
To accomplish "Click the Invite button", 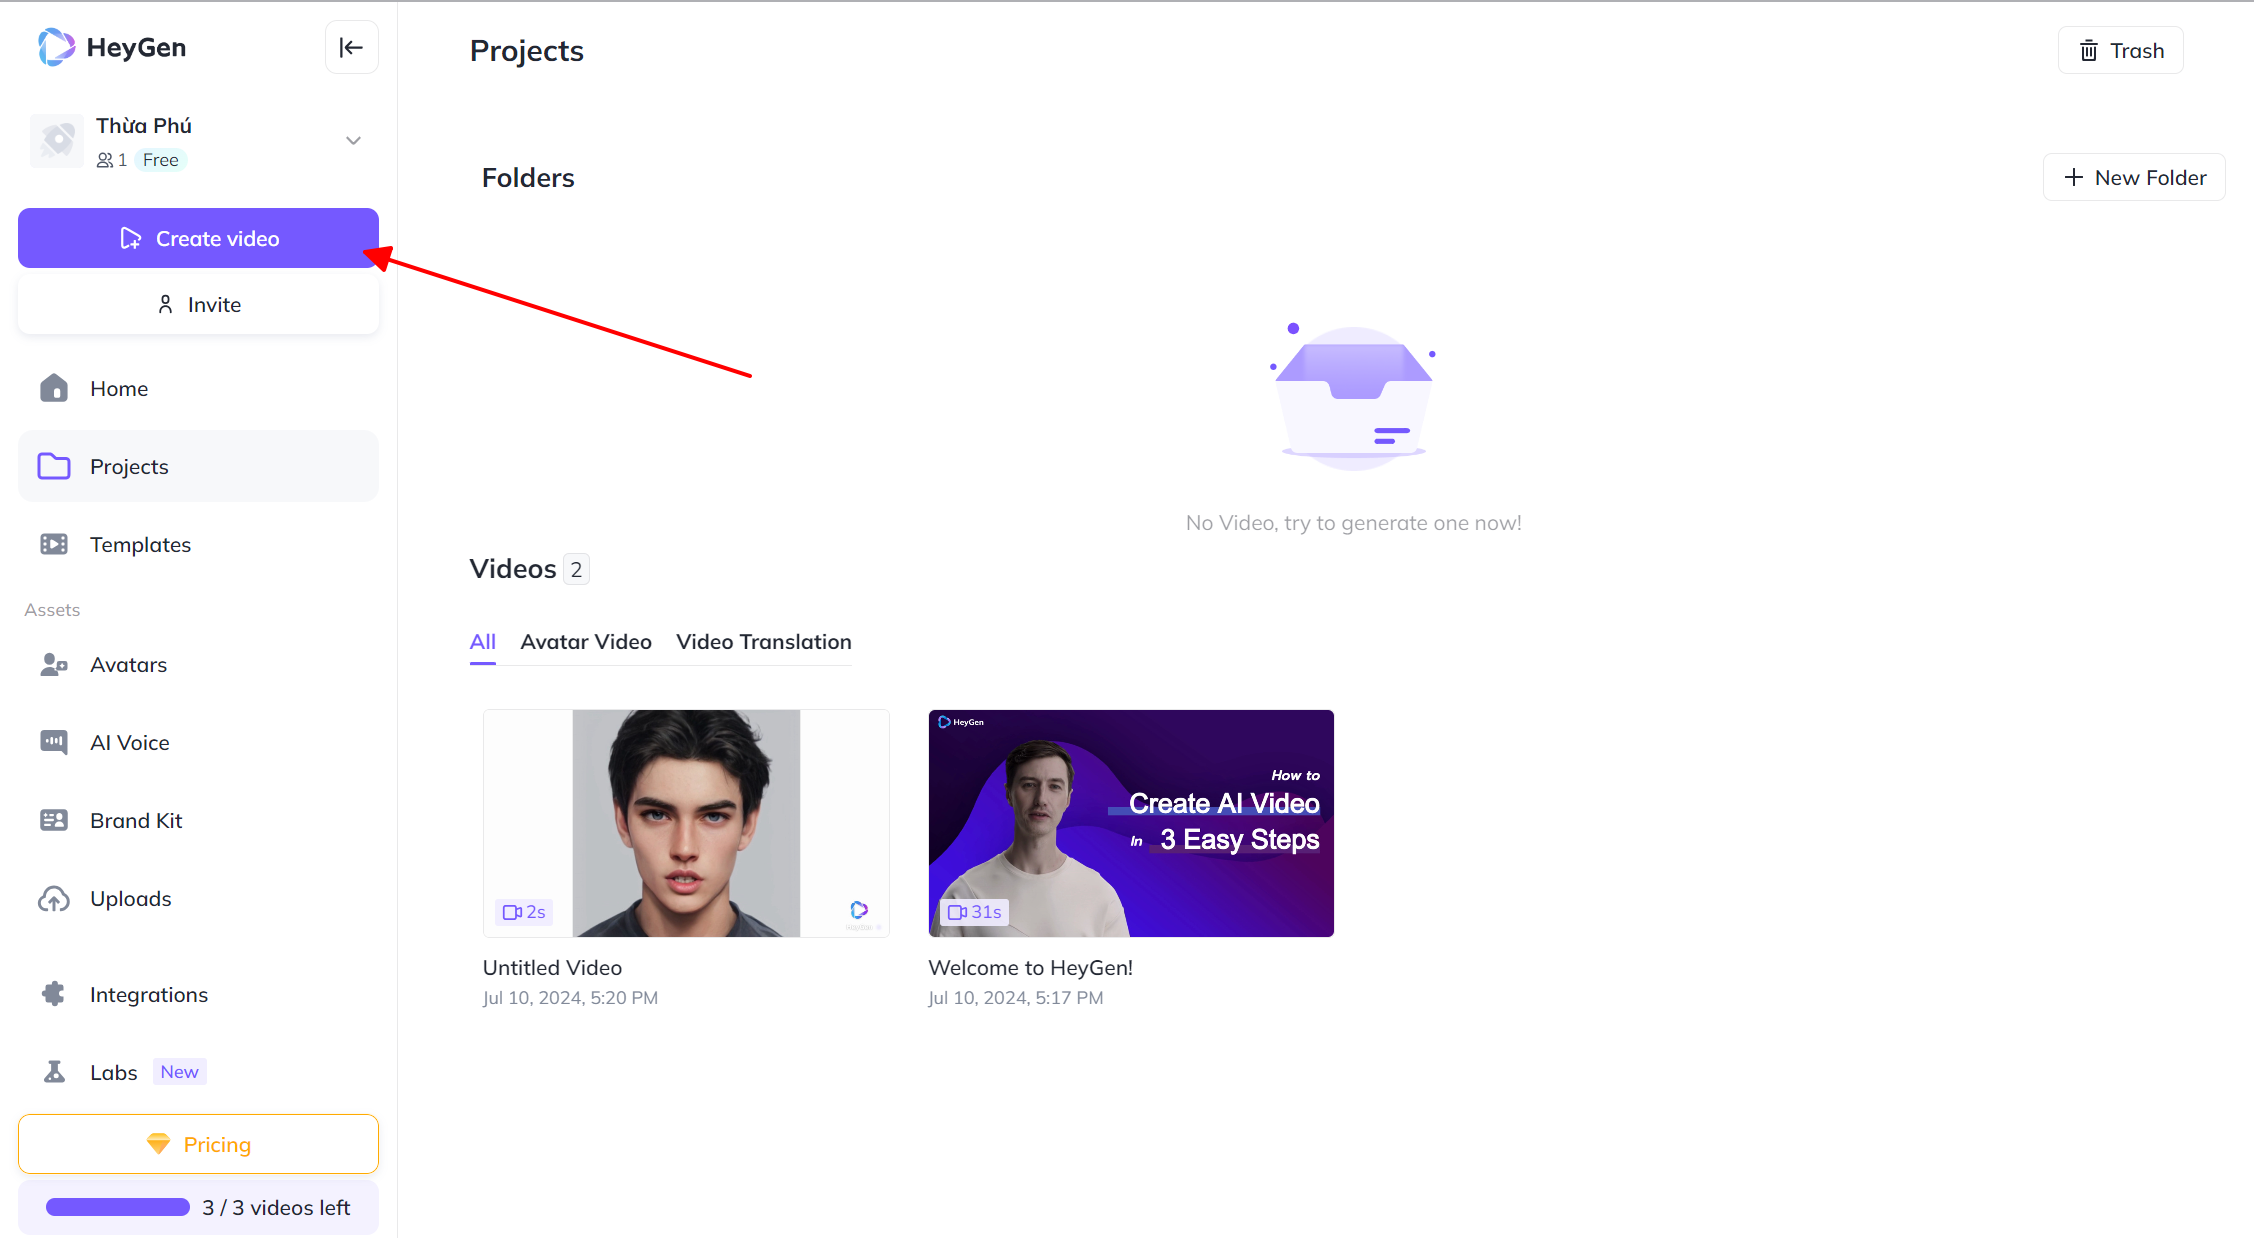I will click(198, 303).
